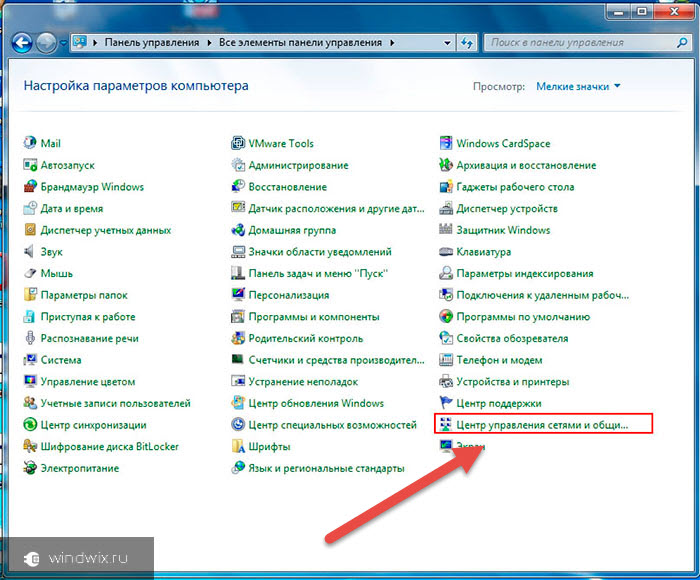
Task: Click the Распознавание речи microphone icon
Action: [x=30, y=338]
